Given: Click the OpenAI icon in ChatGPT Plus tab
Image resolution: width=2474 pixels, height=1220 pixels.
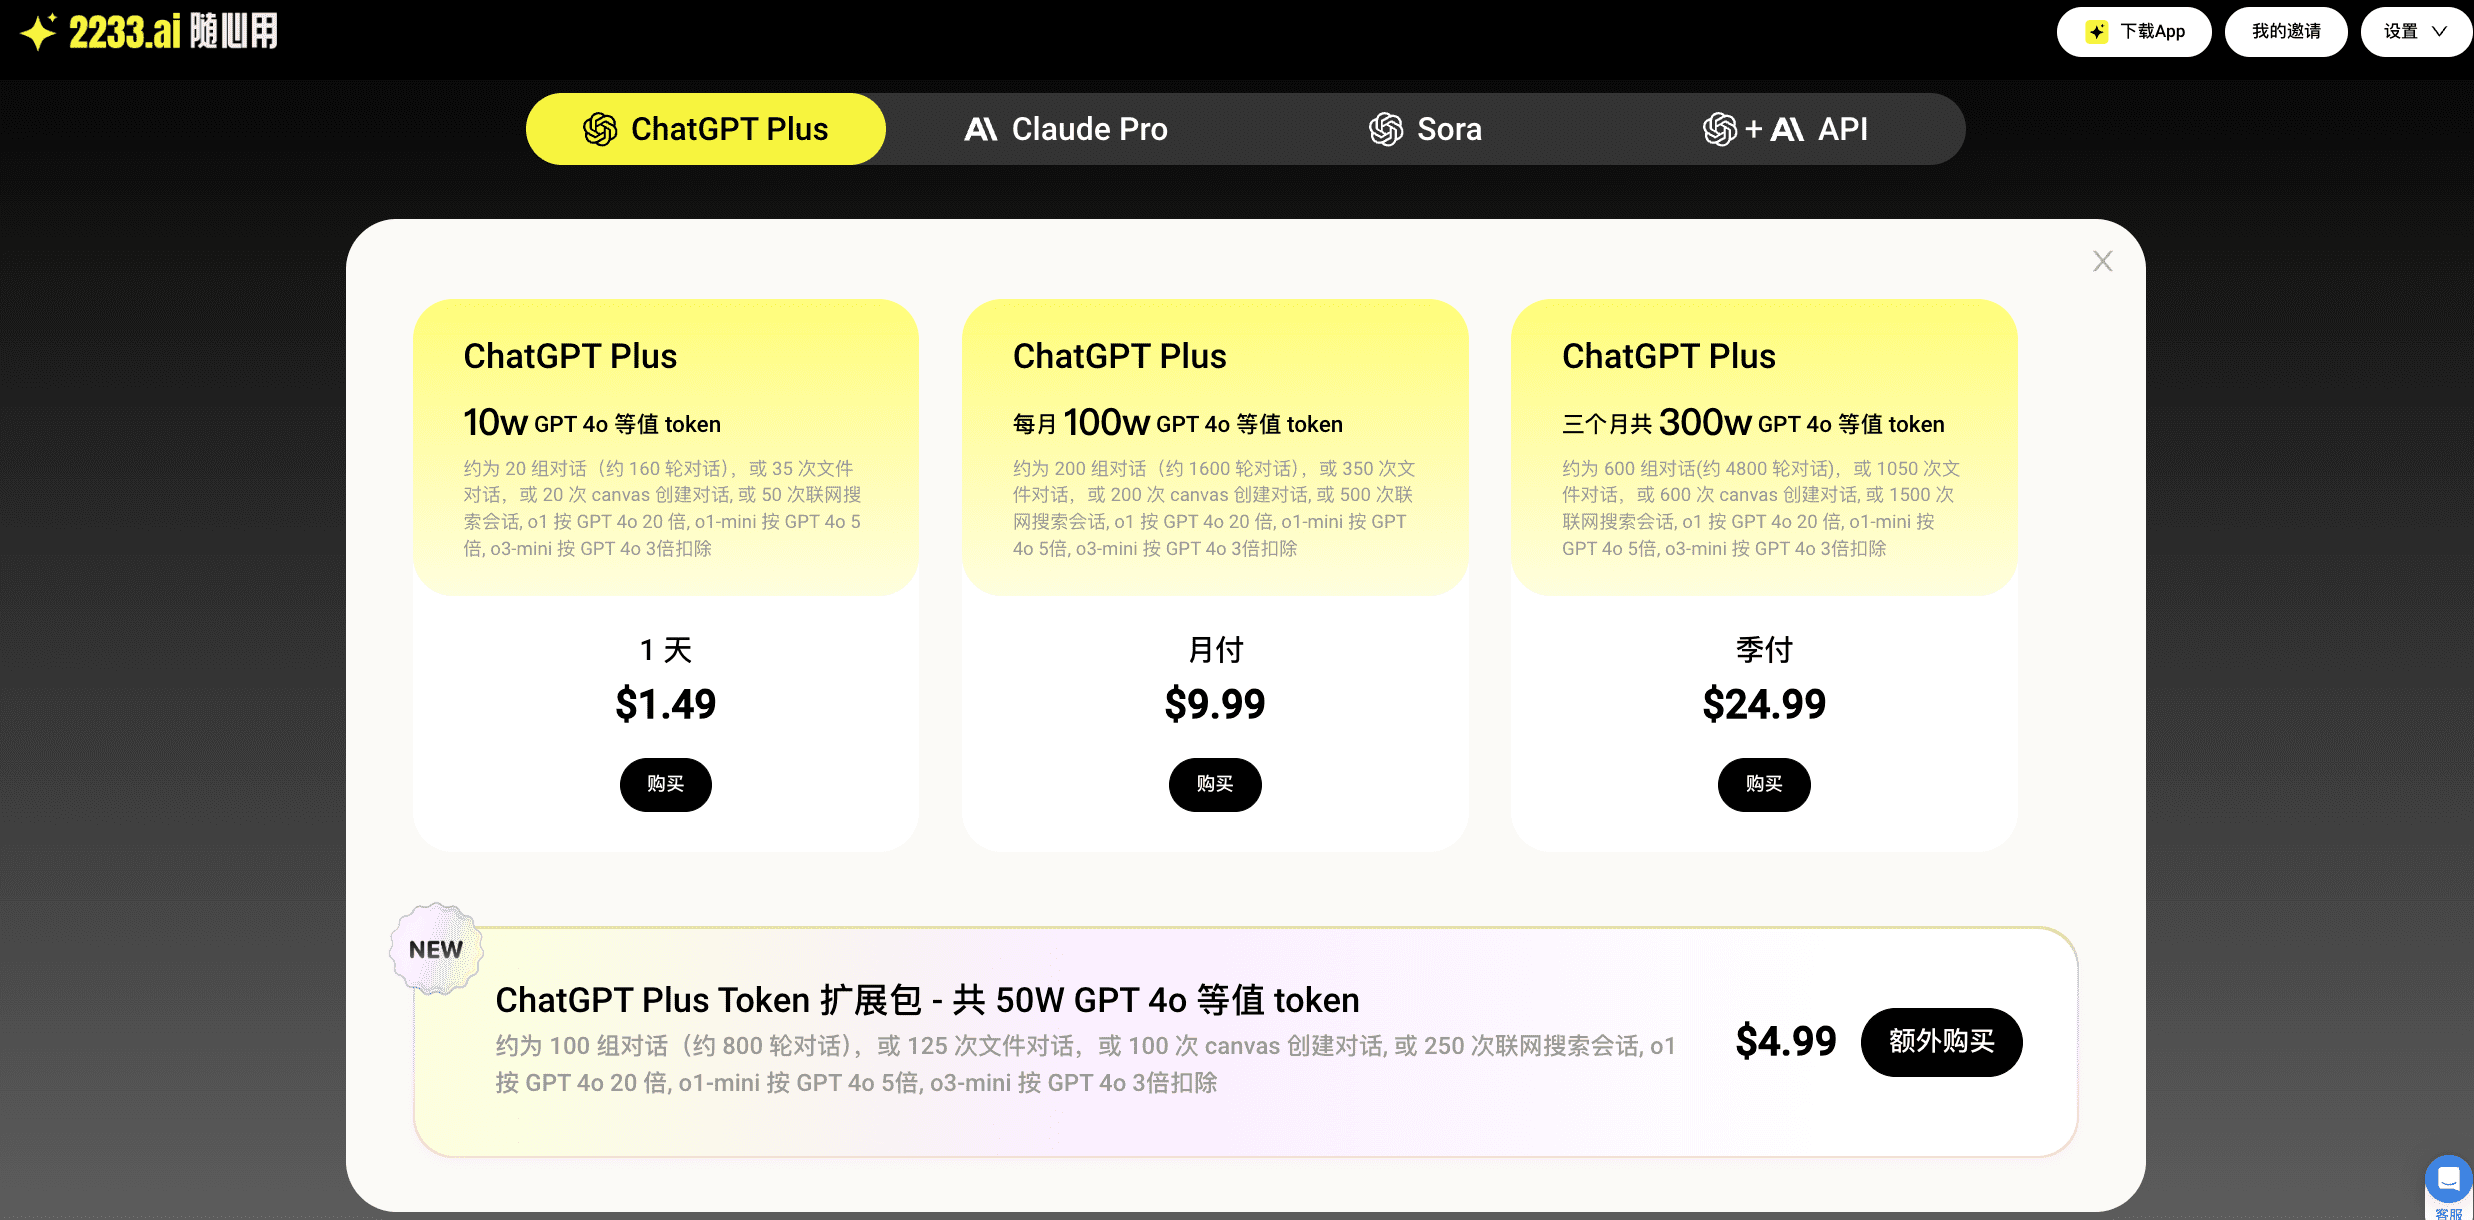Looking at the screenshot, I should [600, 129].
